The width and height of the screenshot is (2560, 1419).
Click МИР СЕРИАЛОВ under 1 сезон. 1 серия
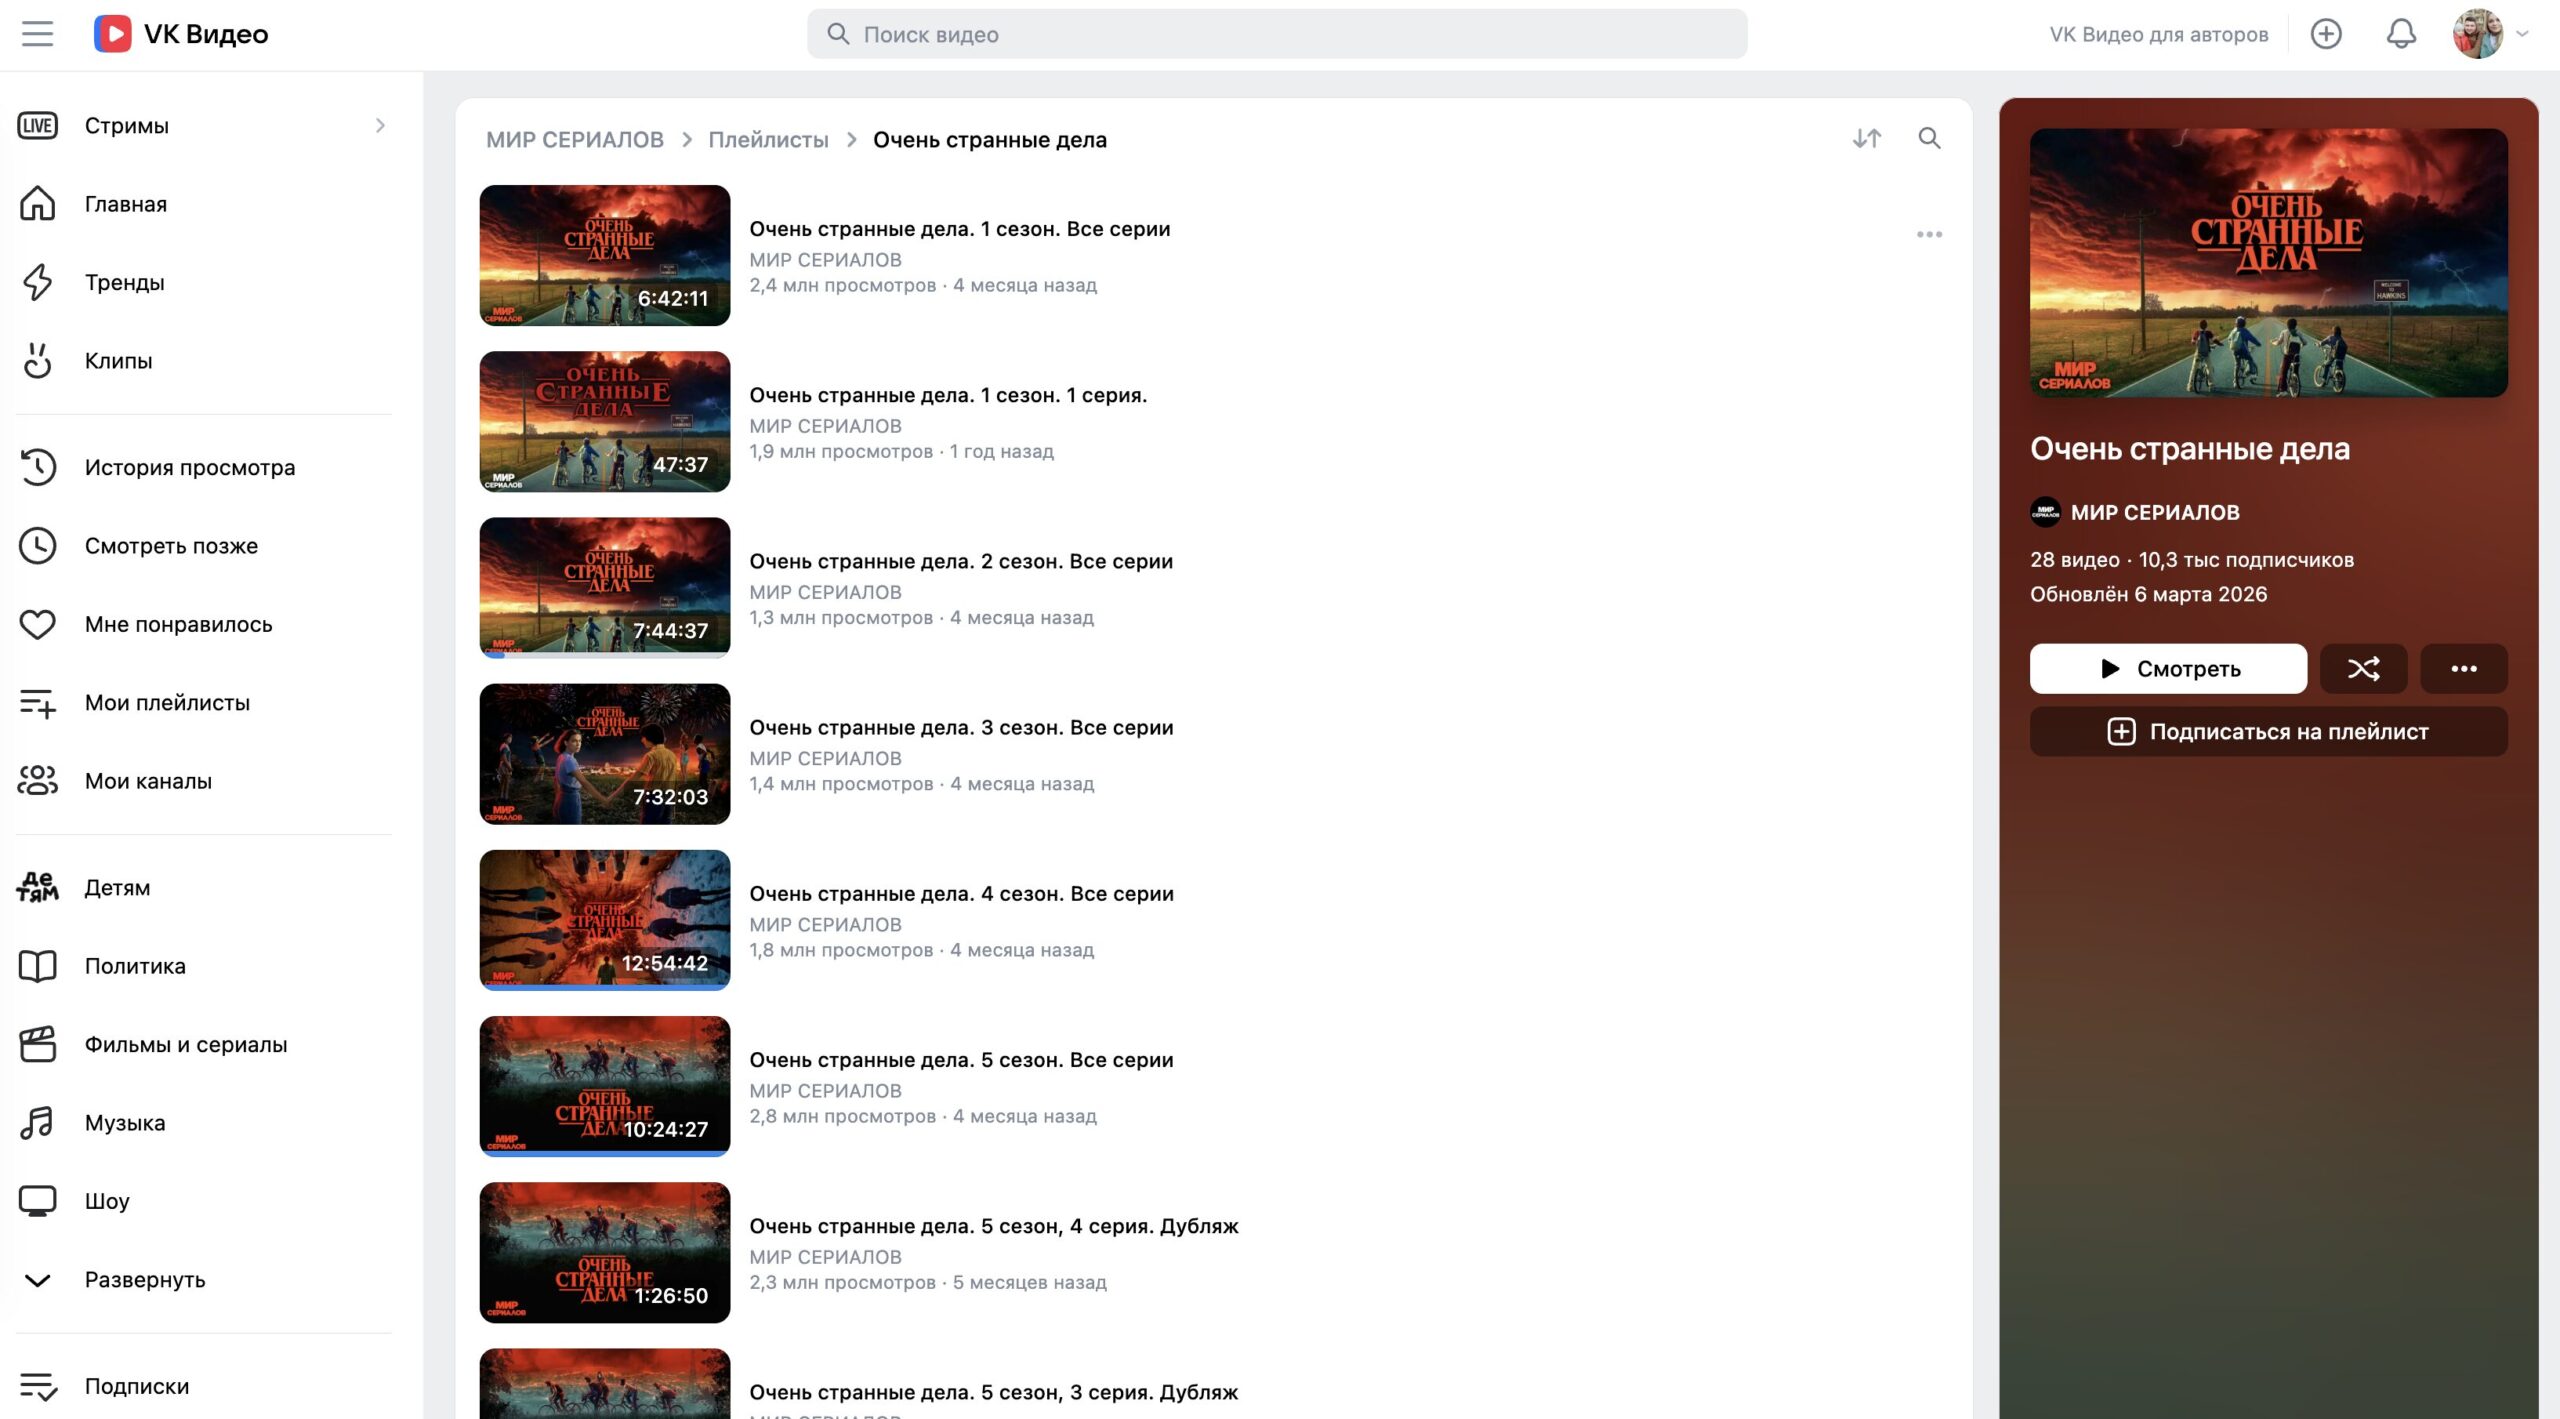825,426
